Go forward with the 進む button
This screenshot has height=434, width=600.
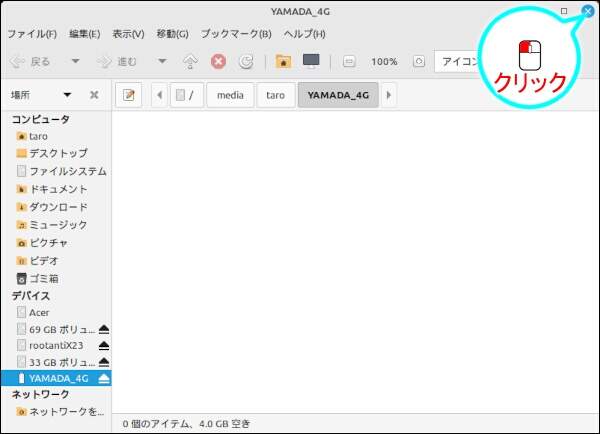coord(117,62)
